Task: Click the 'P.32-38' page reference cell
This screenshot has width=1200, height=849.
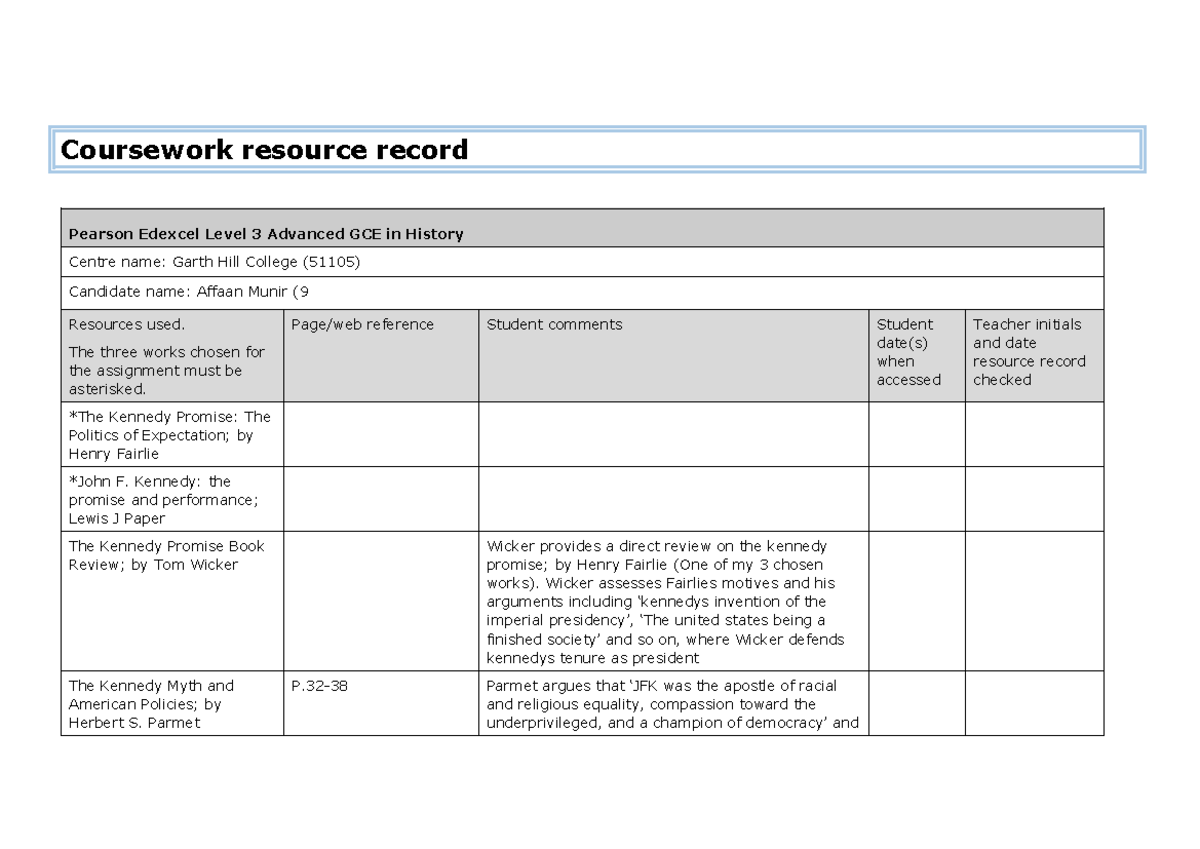Action: pos(381,703)
